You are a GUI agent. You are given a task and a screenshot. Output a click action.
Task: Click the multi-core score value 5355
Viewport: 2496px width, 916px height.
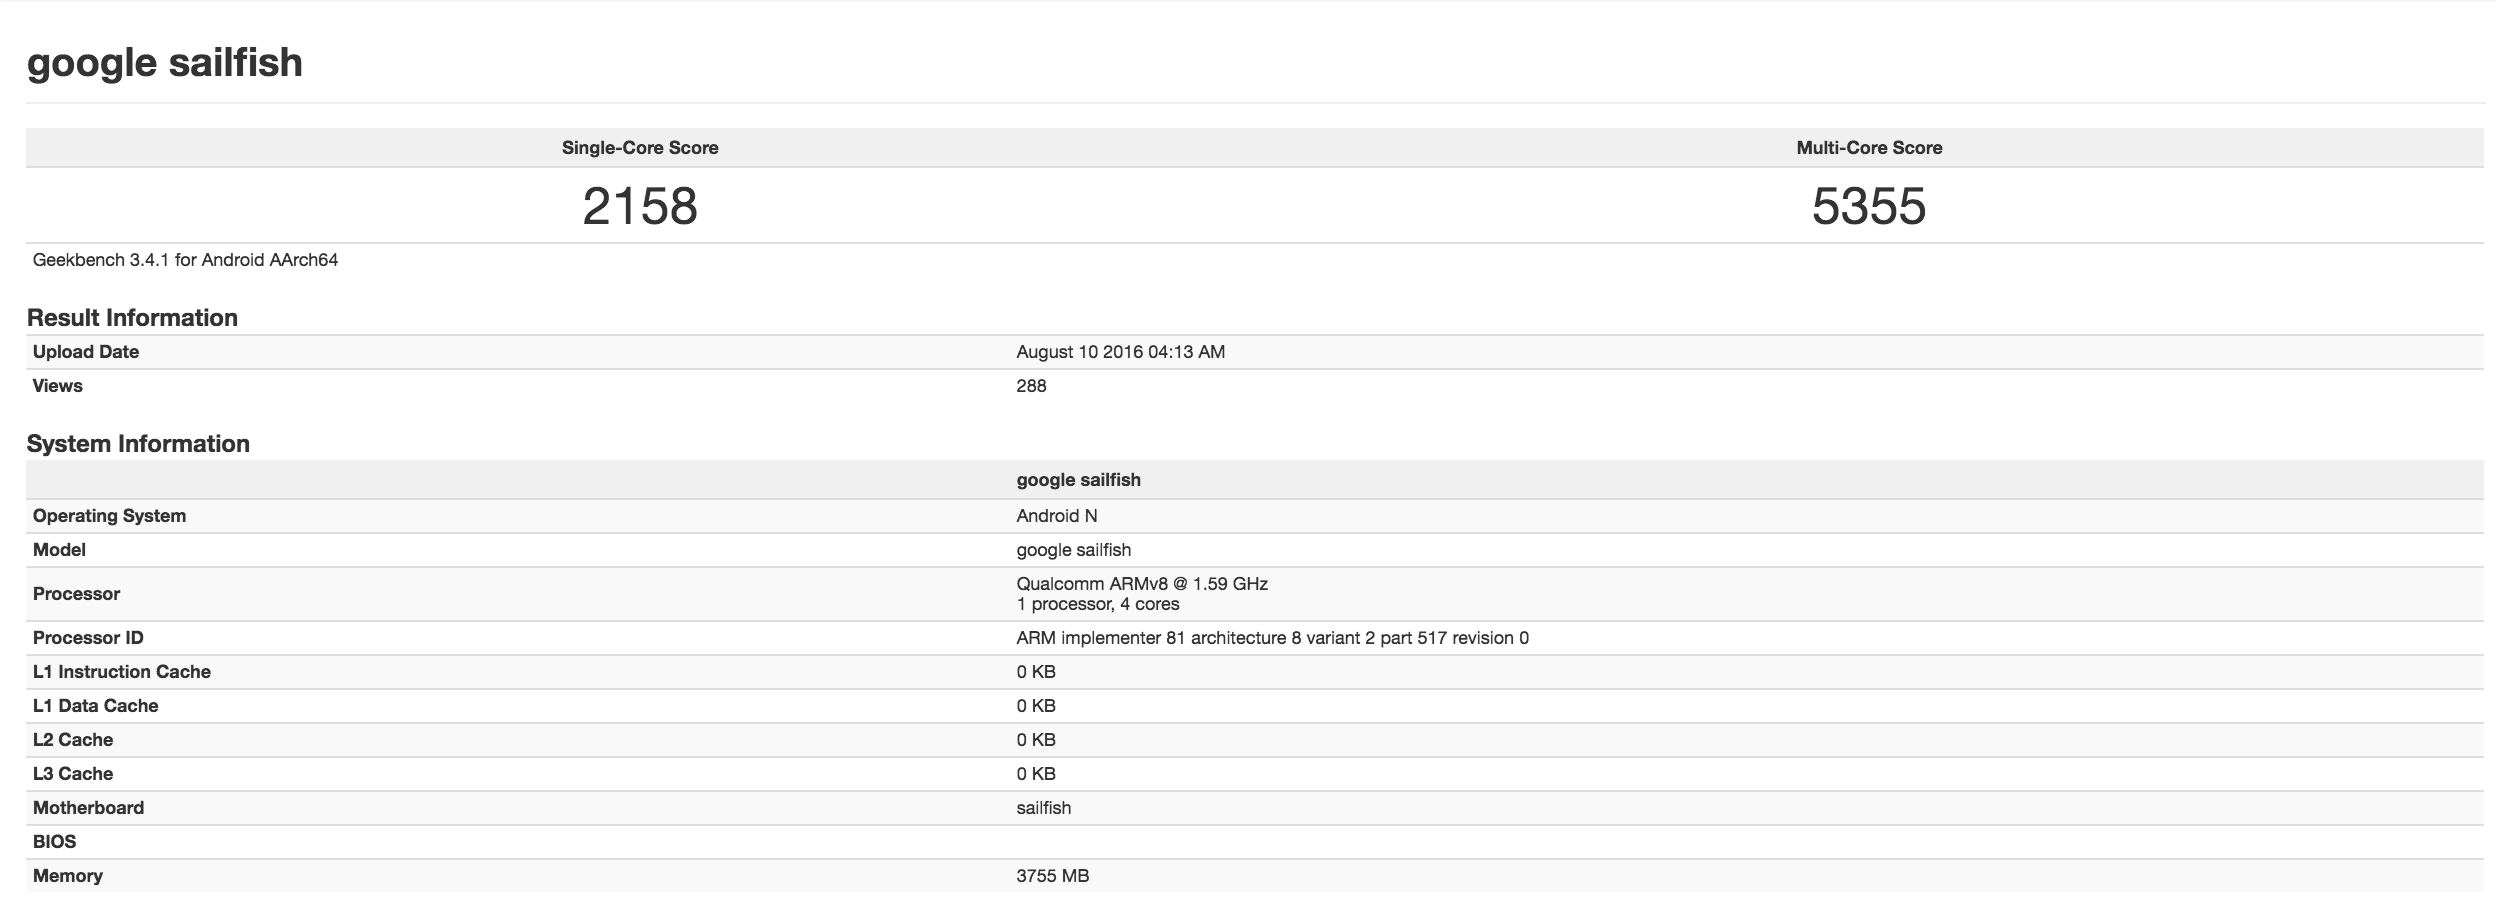pyautogui.click(x=1869, y=206)
